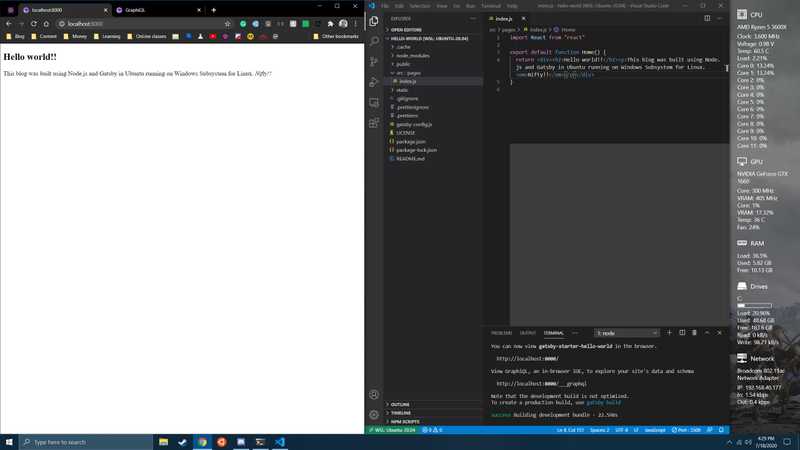This screenshot has width=800, height=450.
Task: Click the Manage gear icon
Action: point(373,414)
